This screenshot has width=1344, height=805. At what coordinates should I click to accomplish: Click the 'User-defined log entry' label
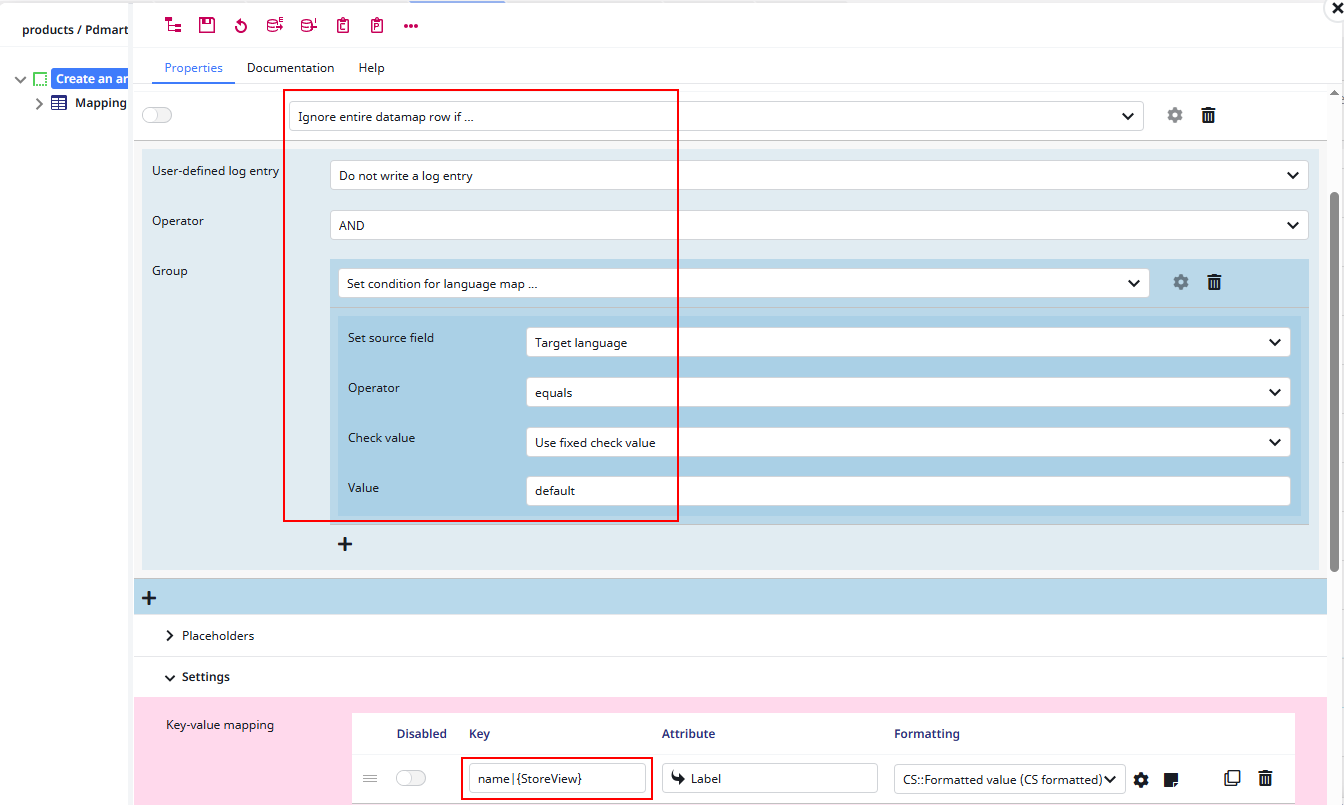point(215,171)
